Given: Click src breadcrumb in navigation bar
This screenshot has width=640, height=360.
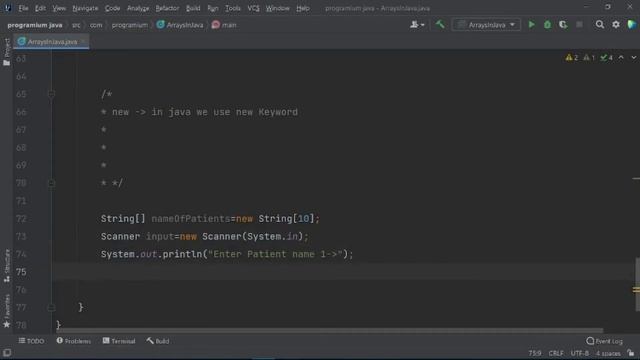Looking at the screenshot, I should pyautogui.click(x=76, y=25).
